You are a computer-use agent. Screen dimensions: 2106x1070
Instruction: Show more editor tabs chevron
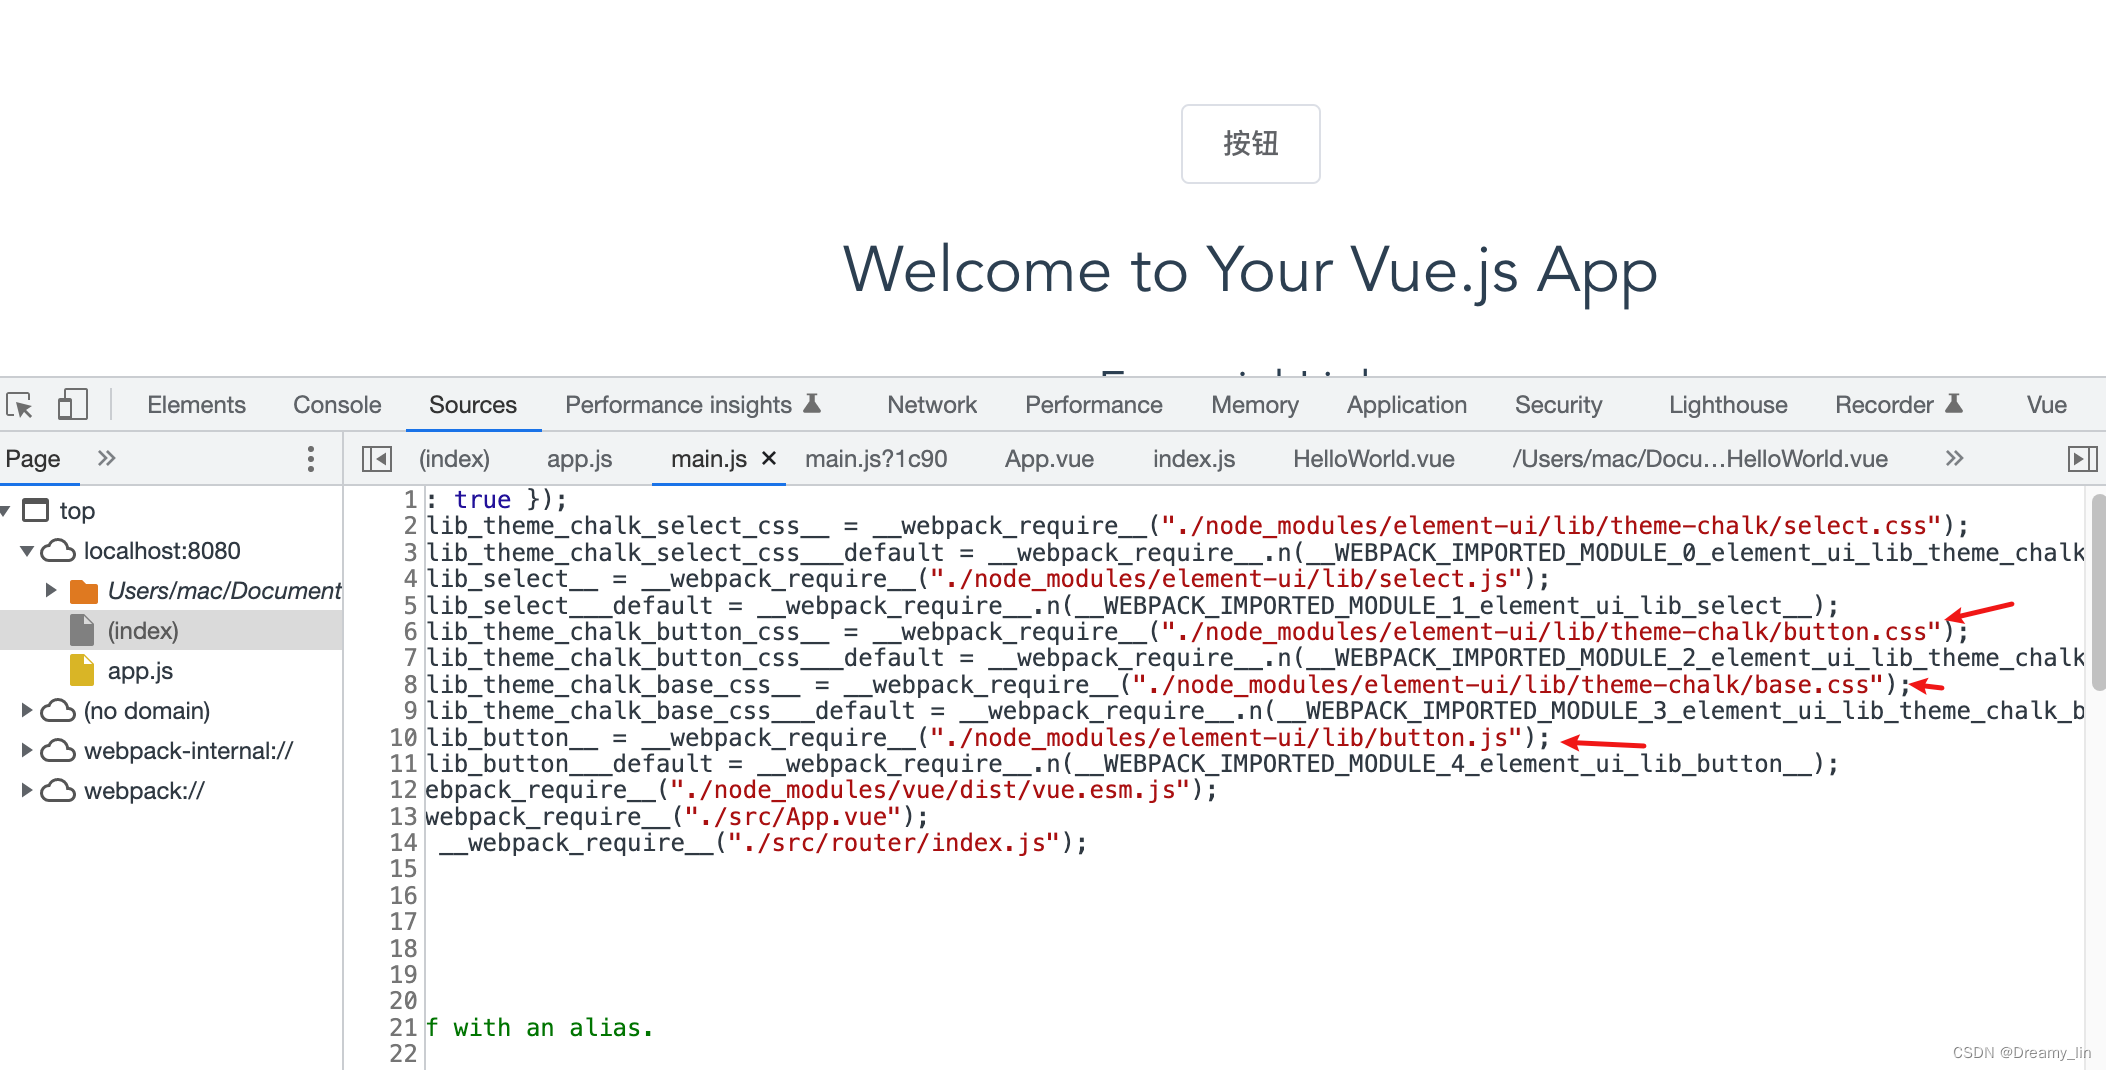point(1954,458)
